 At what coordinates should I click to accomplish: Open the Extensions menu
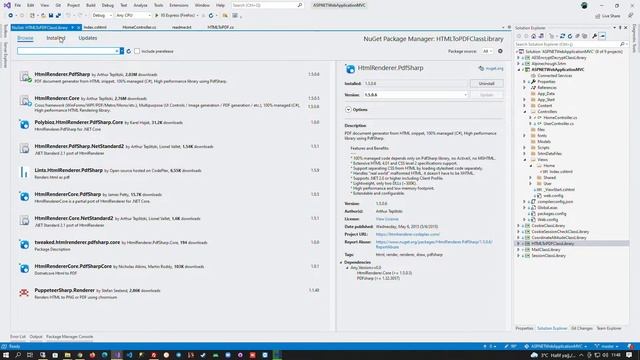[x=179, y=5]
